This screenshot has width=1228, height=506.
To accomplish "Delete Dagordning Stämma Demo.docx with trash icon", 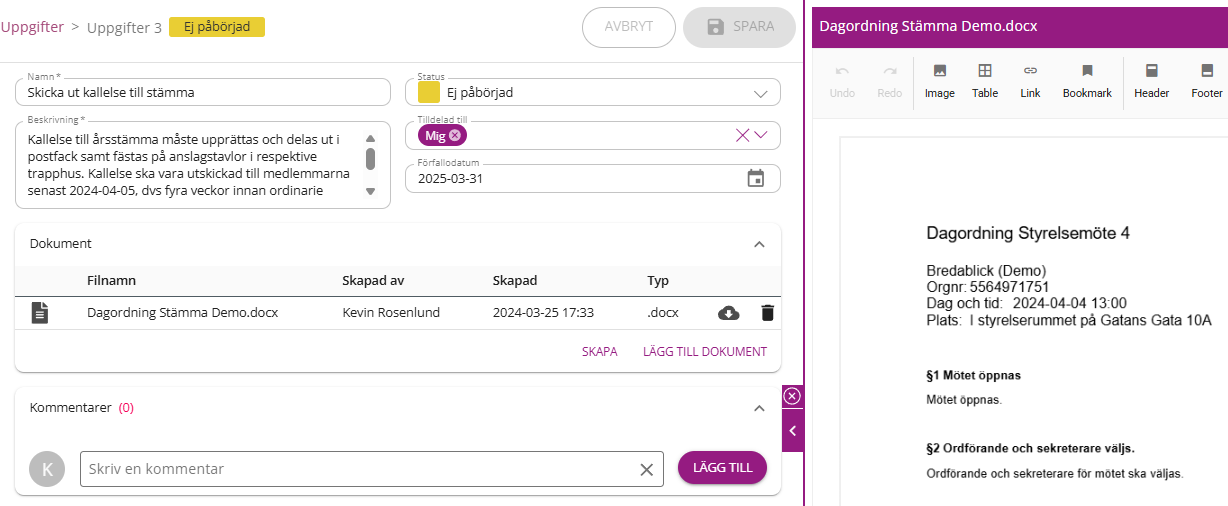I will [x=767, y=313].
